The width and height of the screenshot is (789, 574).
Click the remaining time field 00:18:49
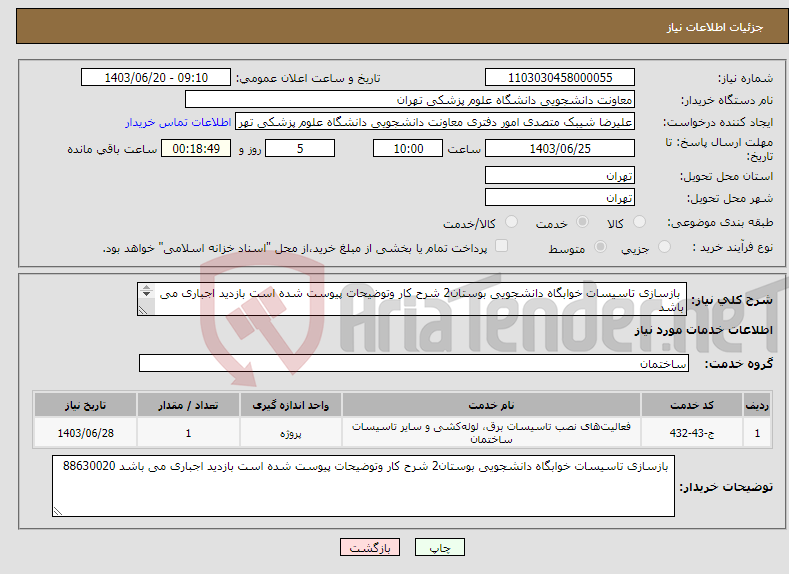pos(196,148)
